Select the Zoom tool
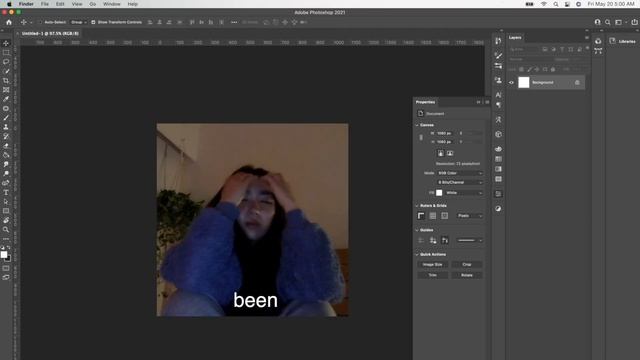The height and width of the screenshot is (360, 640). 6,230
